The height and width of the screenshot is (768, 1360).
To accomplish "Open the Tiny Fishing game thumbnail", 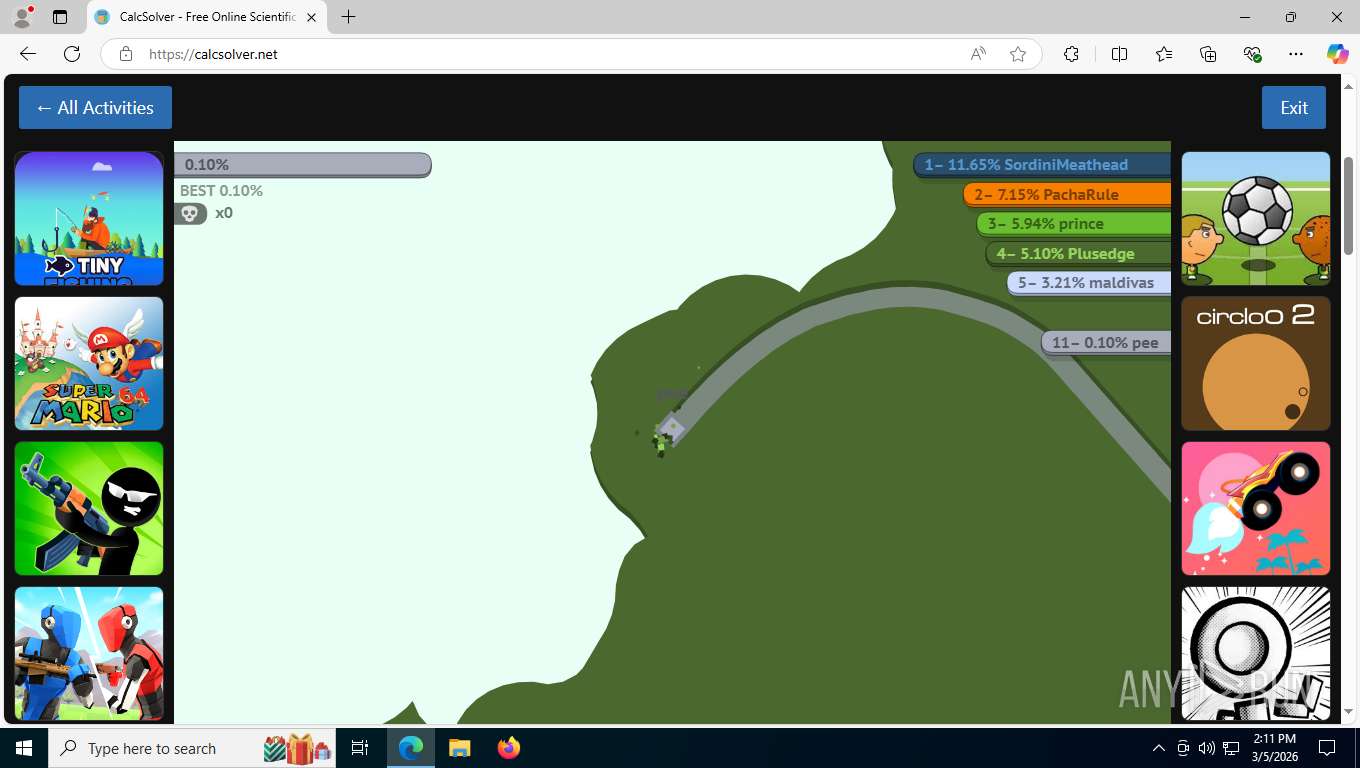I will (89, 218).
